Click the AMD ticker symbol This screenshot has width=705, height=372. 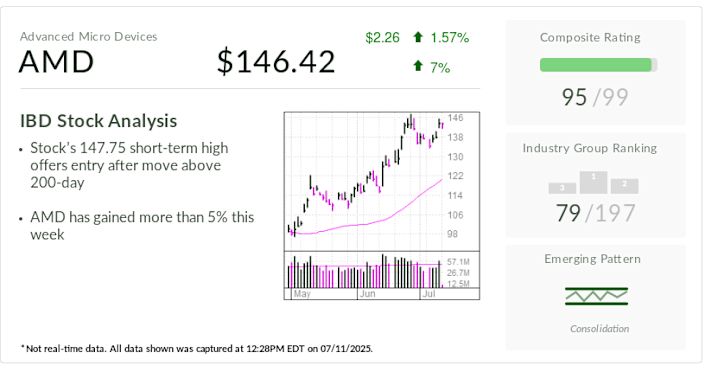[x=57, y=62]
